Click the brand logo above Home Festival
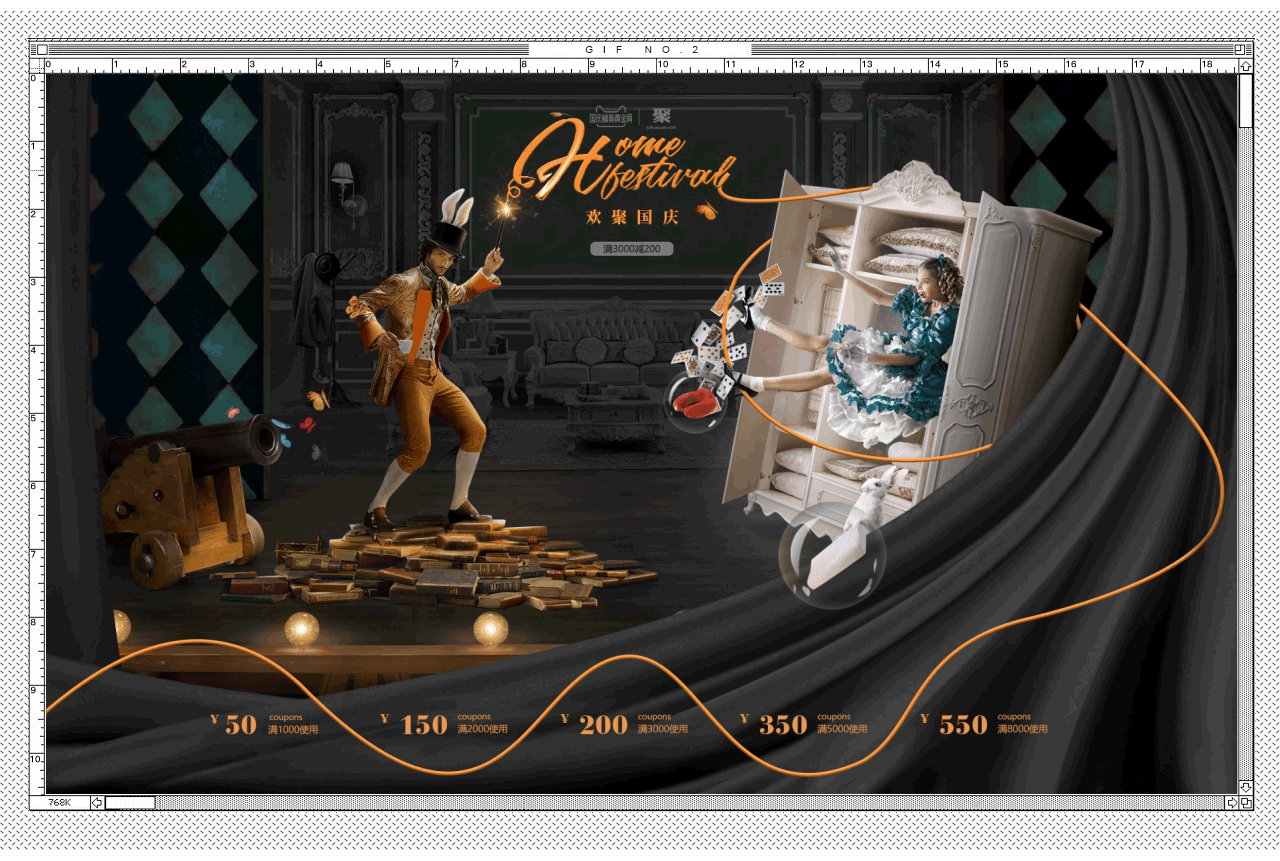Viewport: 1280px width, 861px height. pos(631,118)
